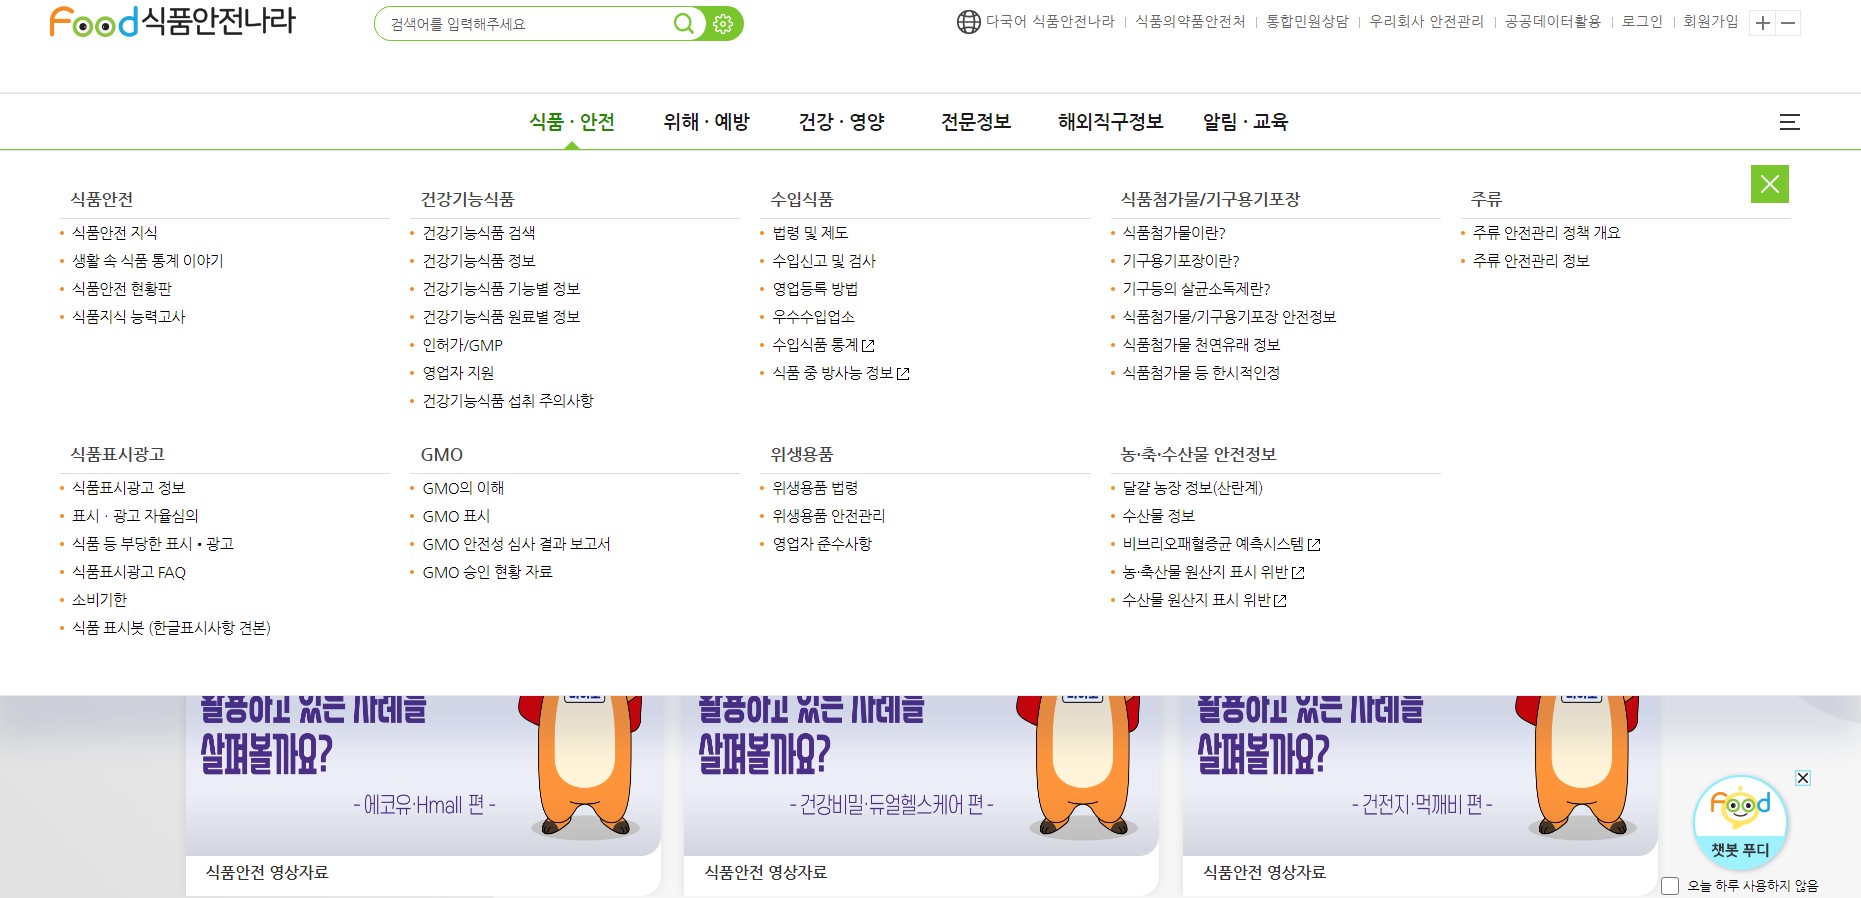Select the 건강 · 영양 menu tab
This screenshot has height=898, width=1861.
coord(841,122)
